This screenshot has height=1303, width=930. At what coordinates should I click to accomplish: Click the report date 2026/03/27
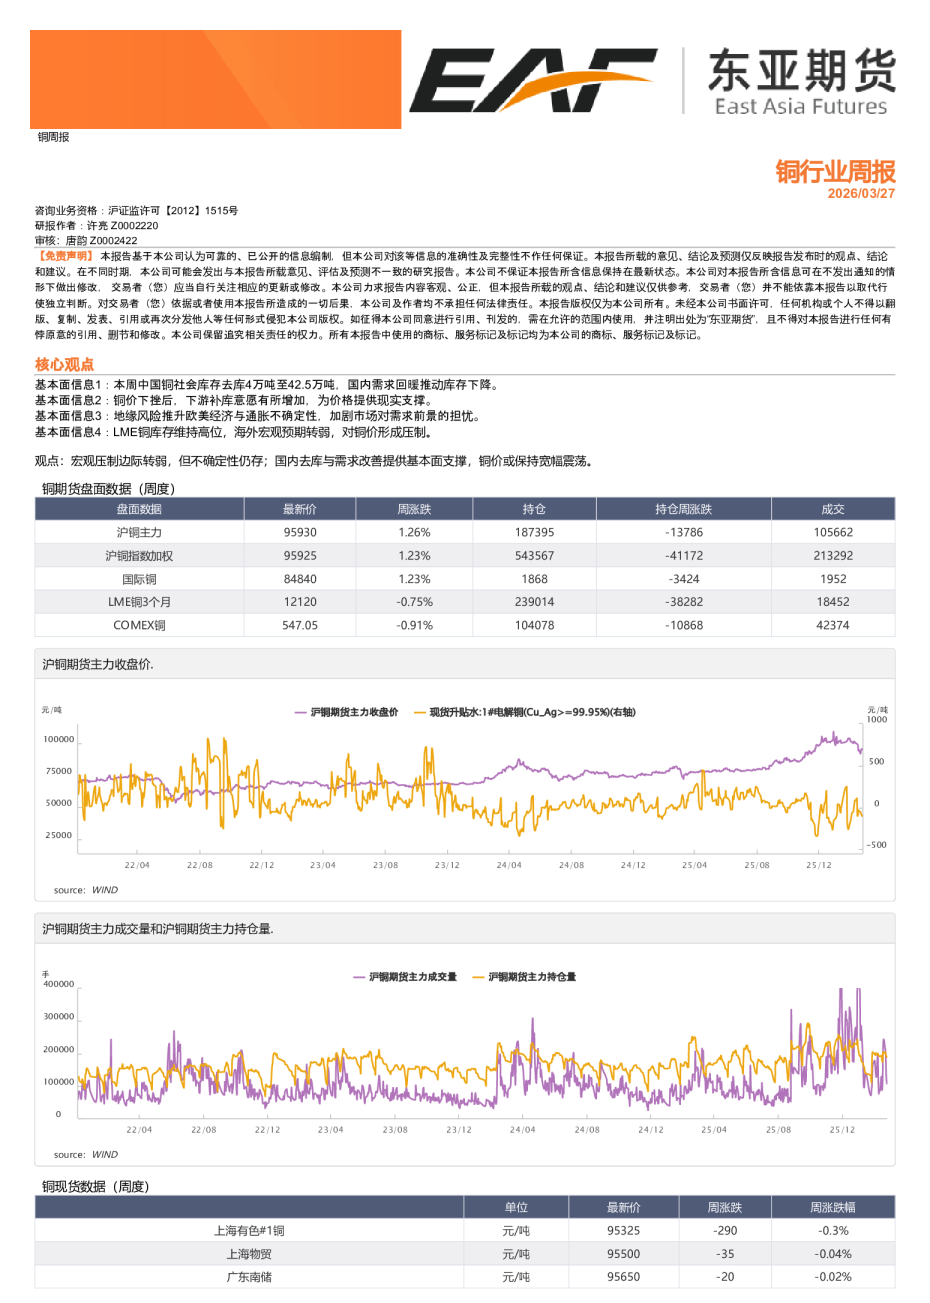(x=864, y=190)
